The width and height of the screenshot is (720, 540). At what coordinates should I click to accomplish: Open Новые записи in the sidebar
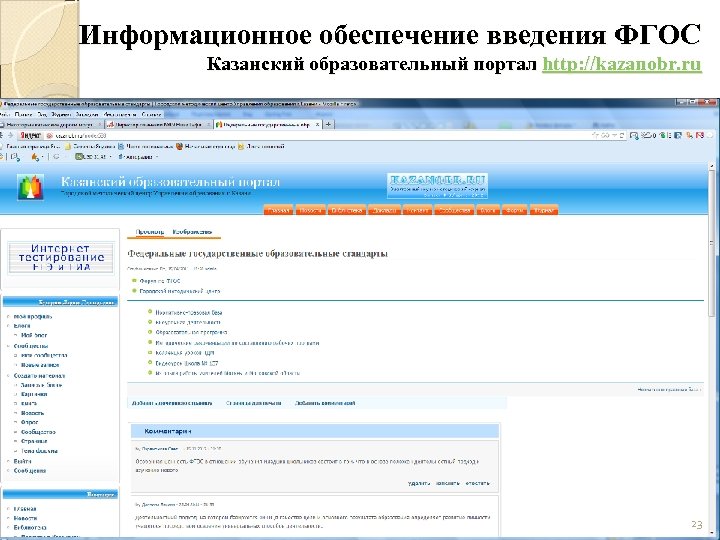(40, 365)
